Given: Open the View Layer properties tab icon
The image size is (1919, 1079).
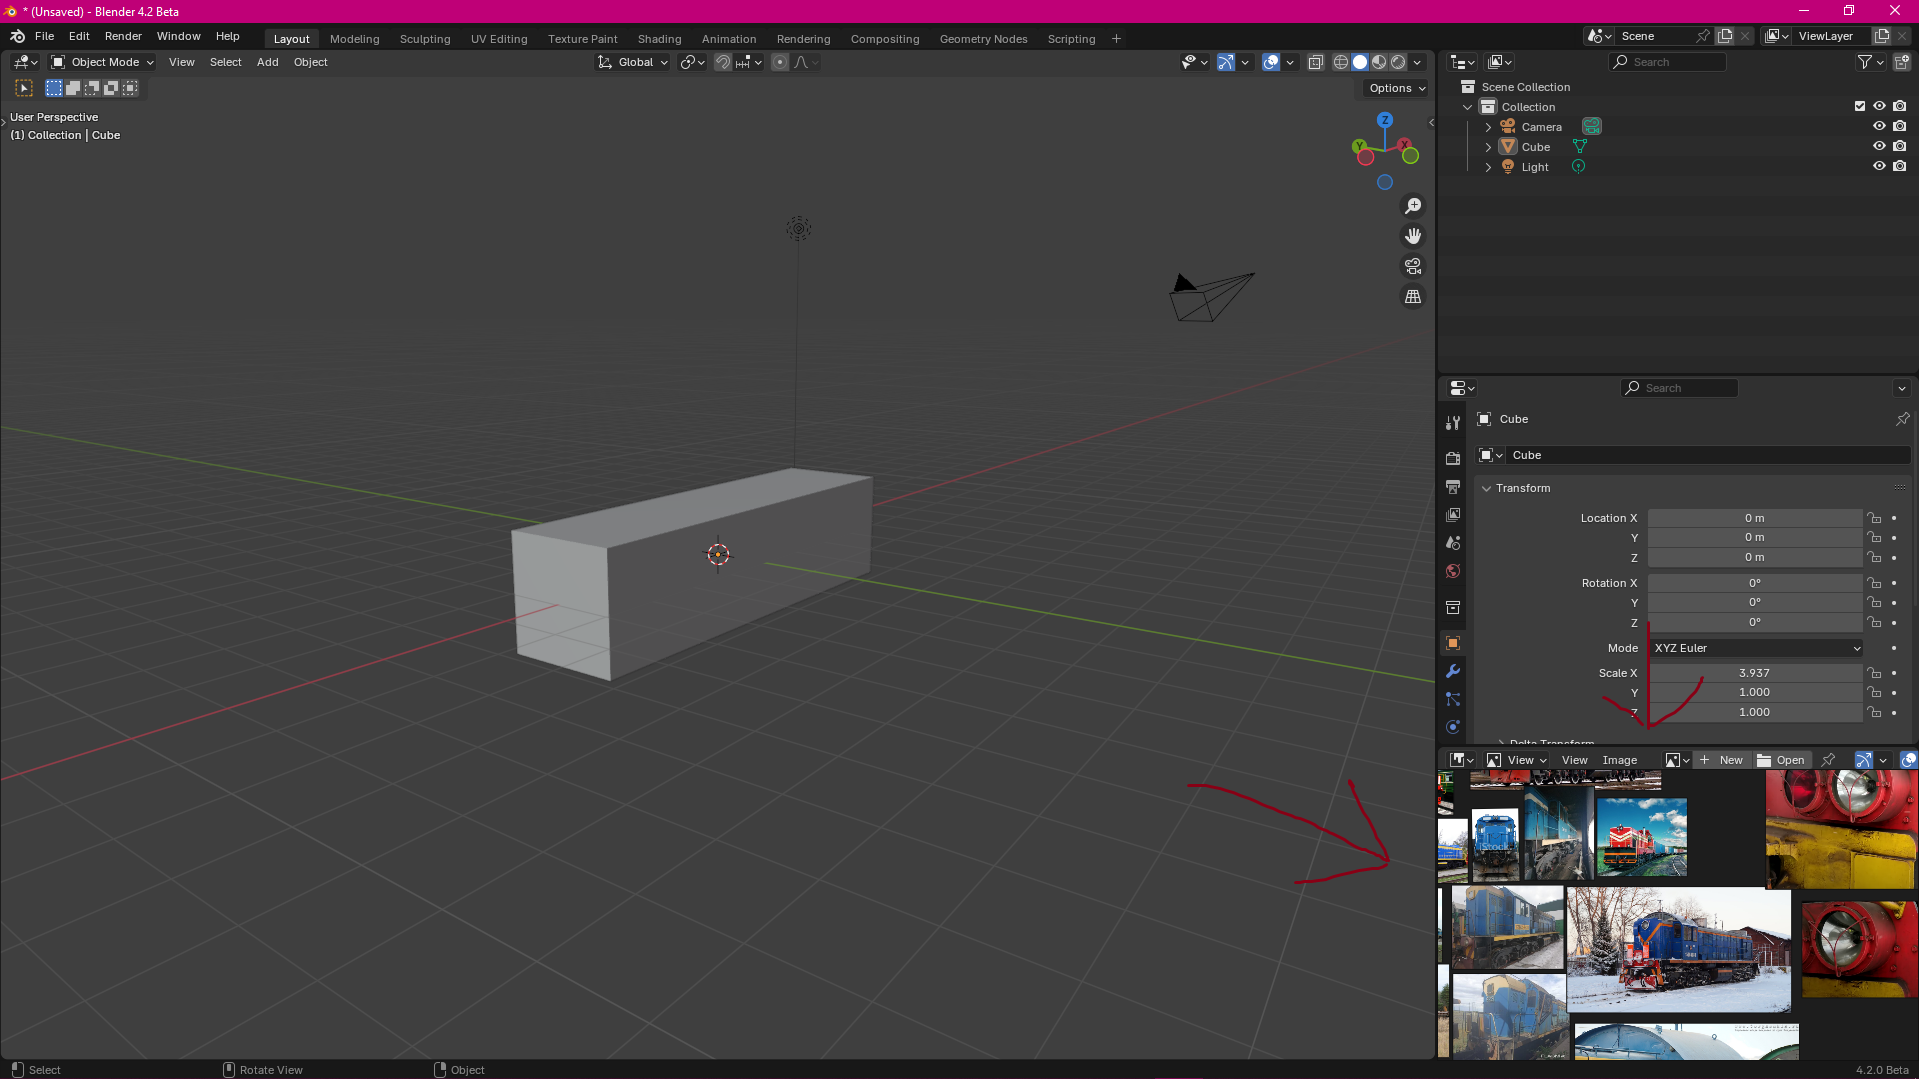Looking at the screenshot, I should tap(1453, 515).
